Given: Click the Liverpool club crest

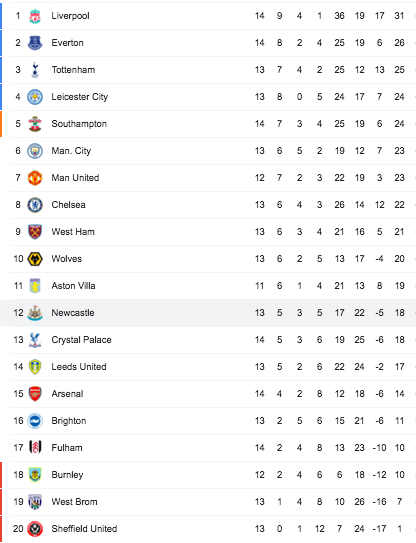Looking at the screenshot, I should click(35, 16).
